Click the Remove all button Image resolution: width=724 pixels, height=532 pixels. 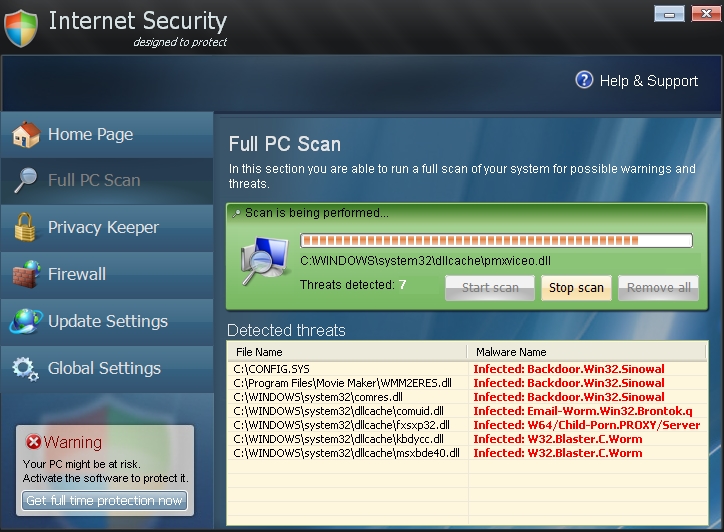(658, 288)
